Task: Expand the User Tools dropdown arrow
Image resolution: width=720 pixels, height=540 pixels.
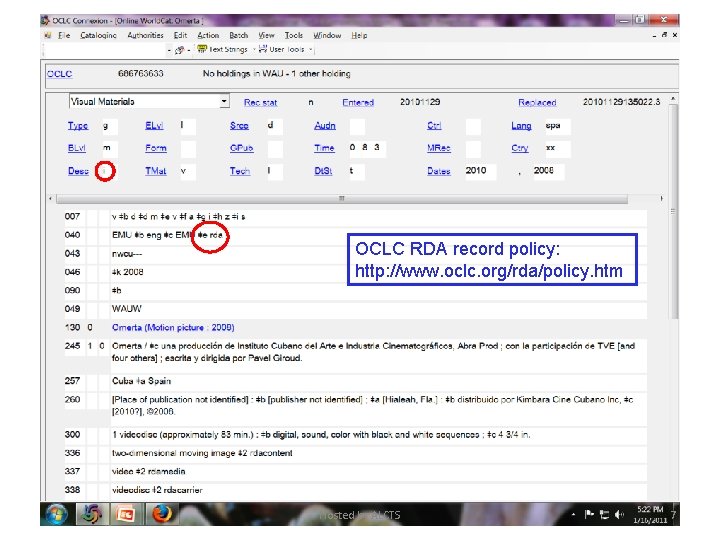Action: point(310,50)
